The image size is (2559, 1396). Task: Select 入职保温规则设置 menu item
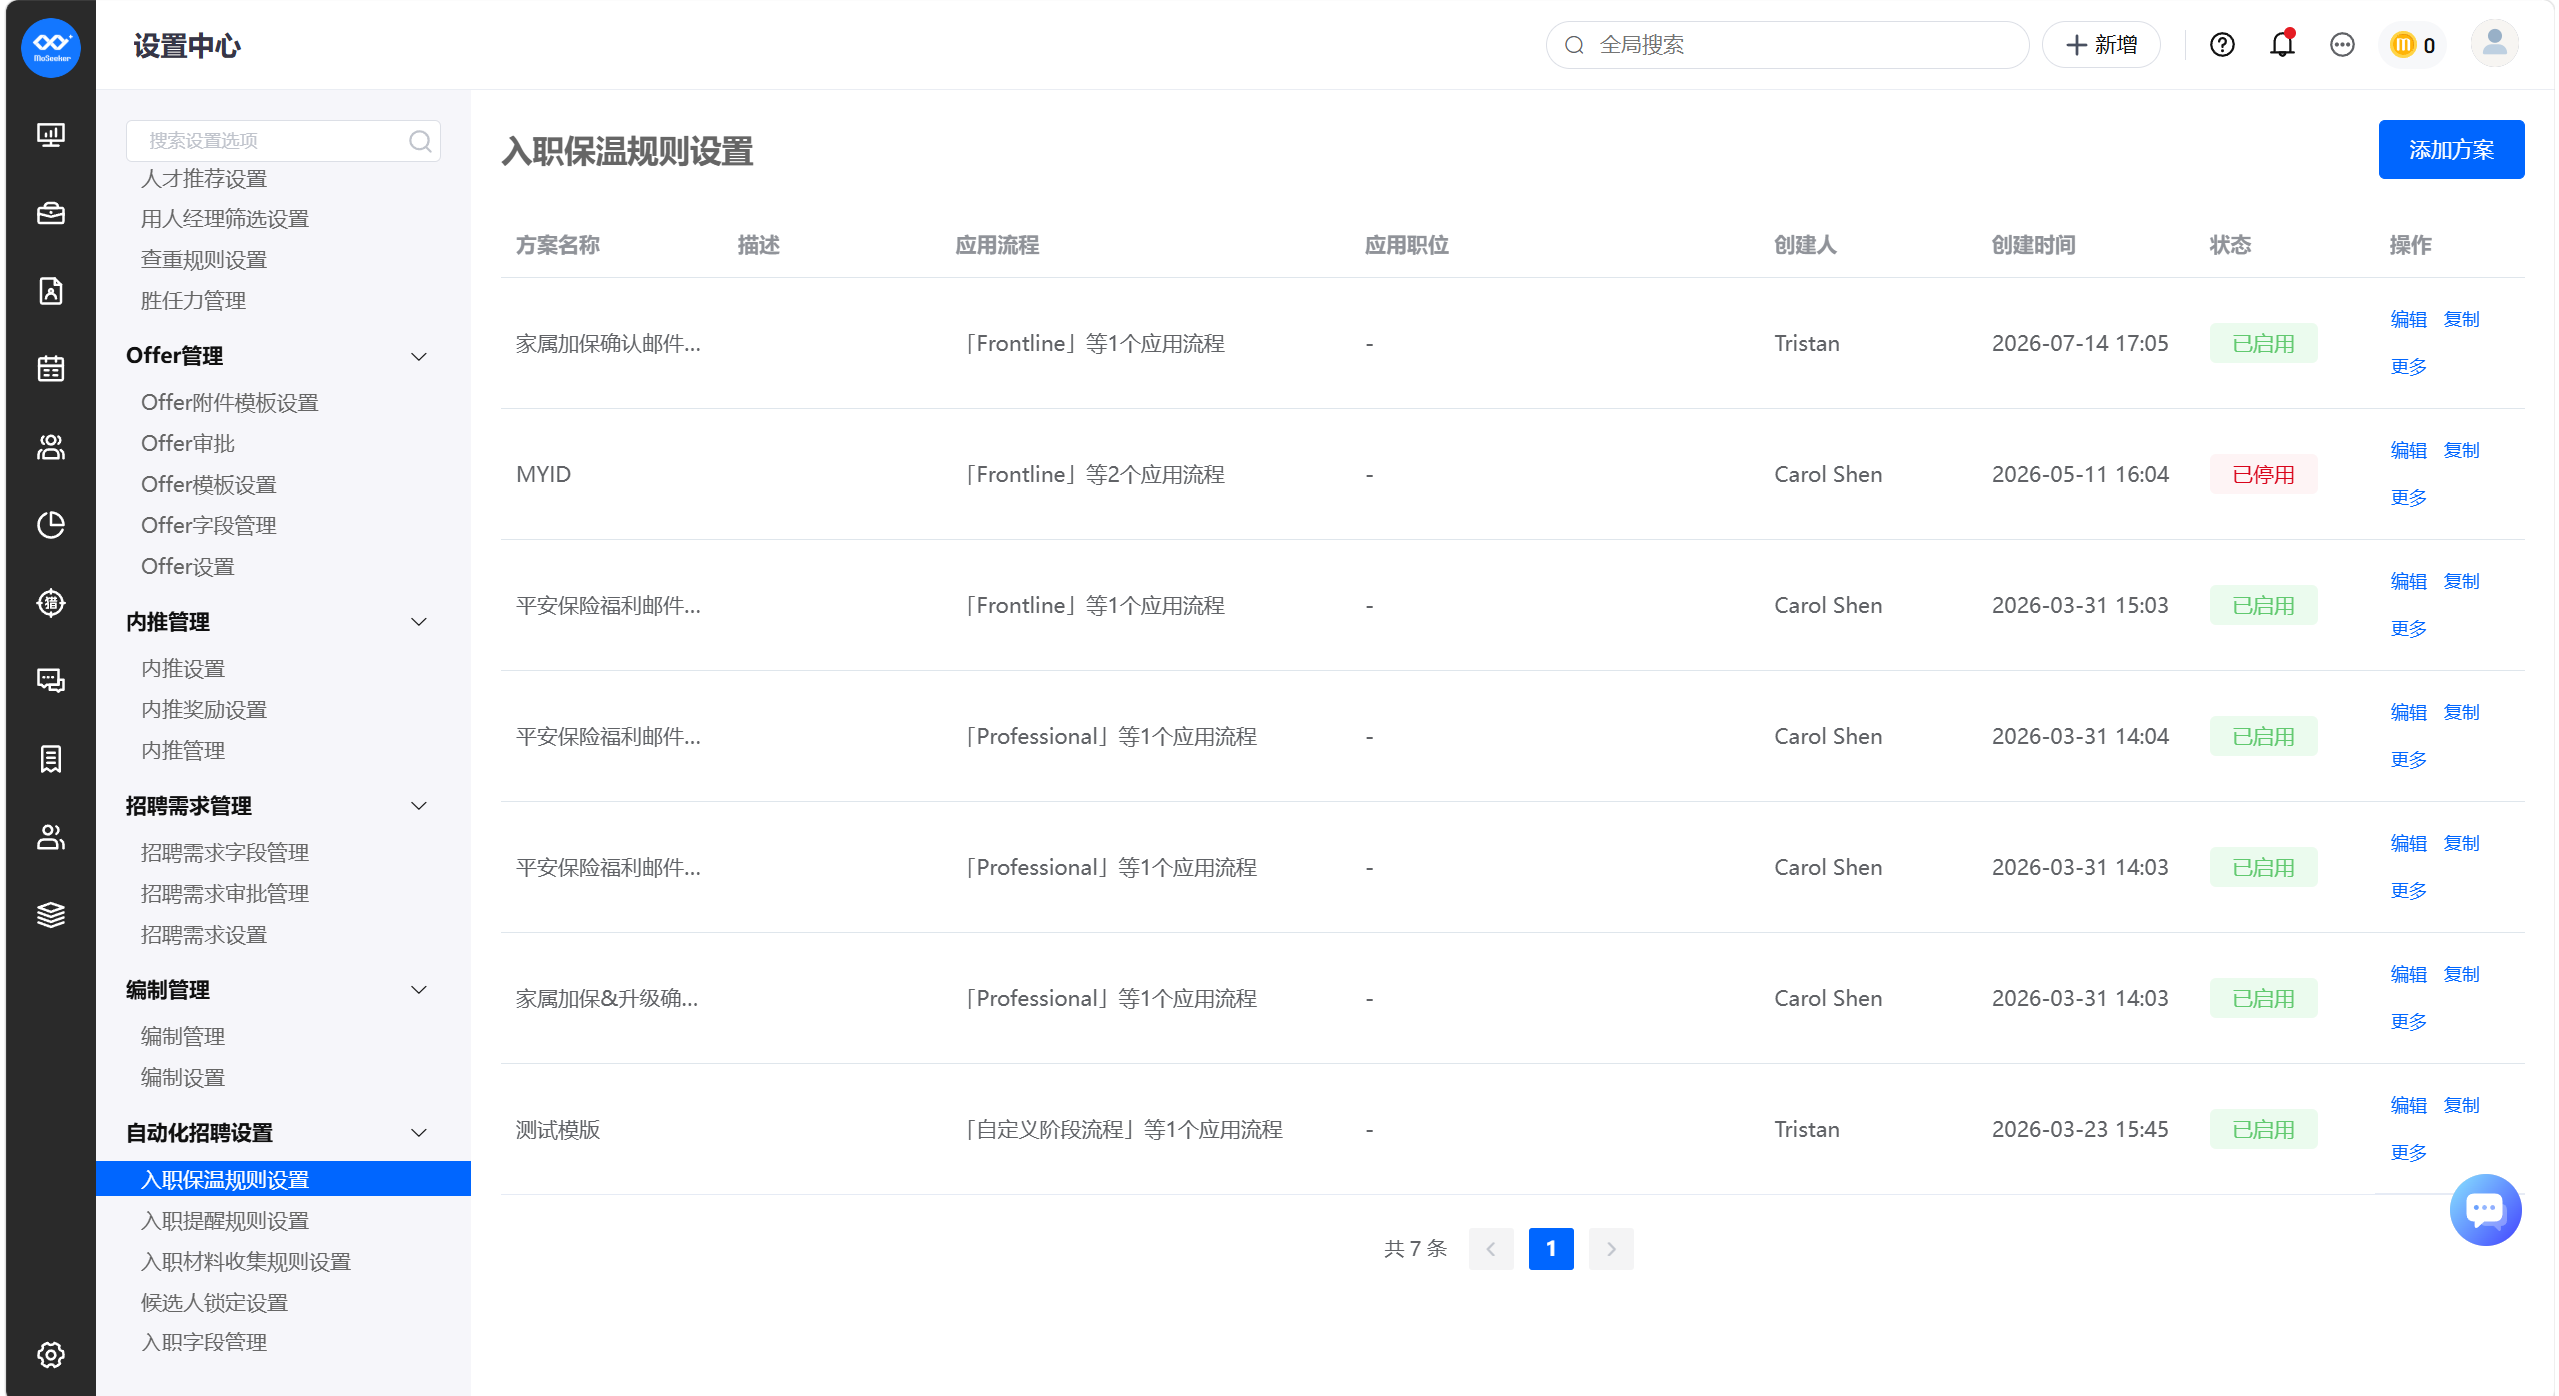coord(283,1179)
